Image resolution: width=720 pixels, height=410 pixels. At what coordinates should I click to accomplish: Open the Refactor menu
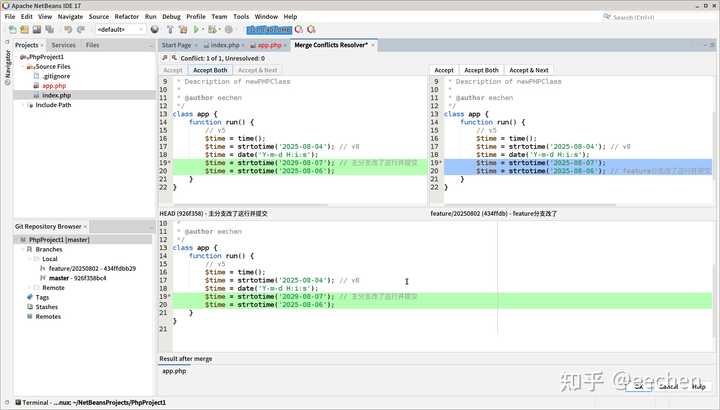[127, 17]
